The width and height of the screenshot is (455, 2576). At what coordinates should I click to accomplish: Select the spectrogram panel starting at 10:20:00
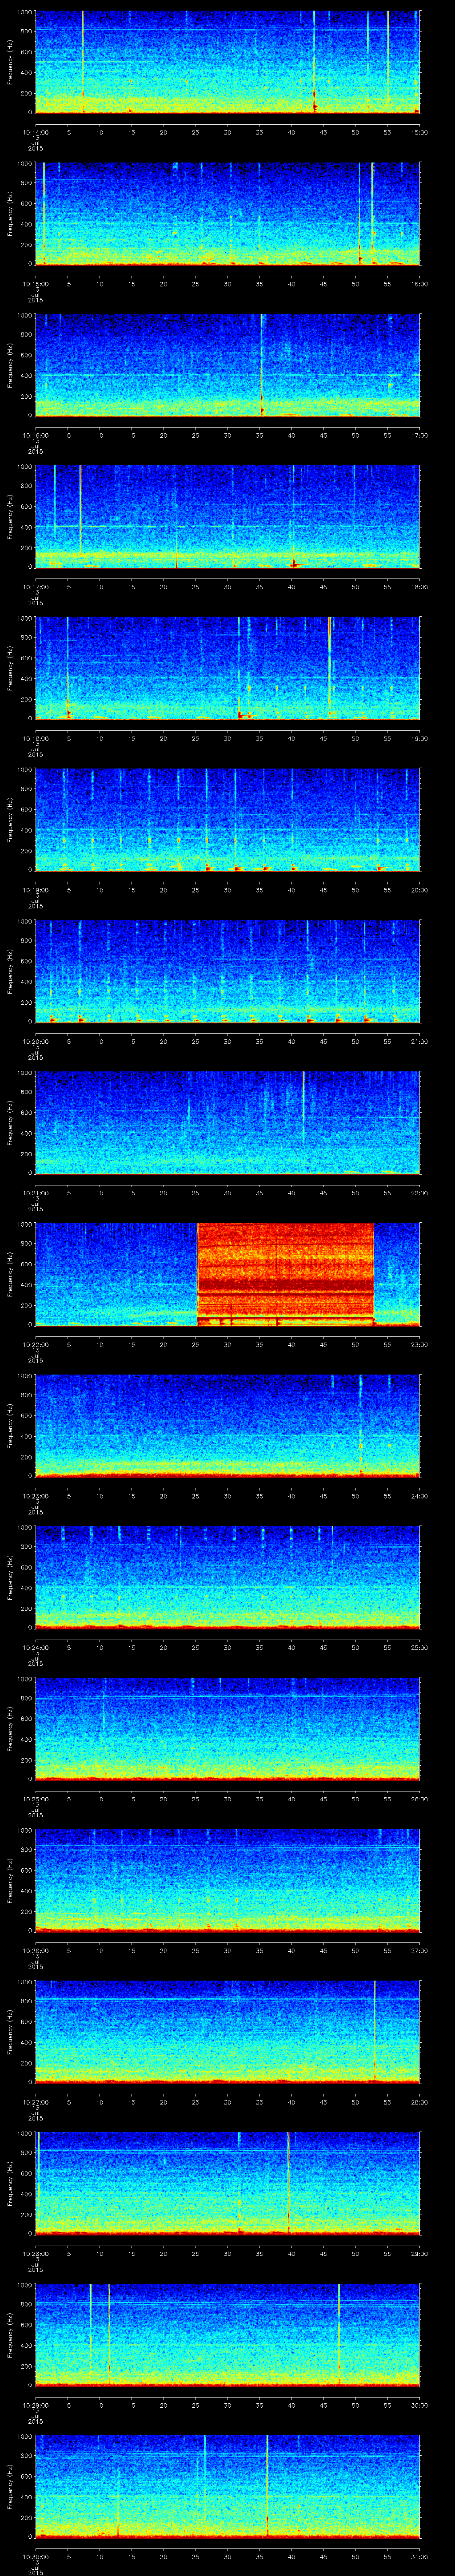(x=228, y=971)
